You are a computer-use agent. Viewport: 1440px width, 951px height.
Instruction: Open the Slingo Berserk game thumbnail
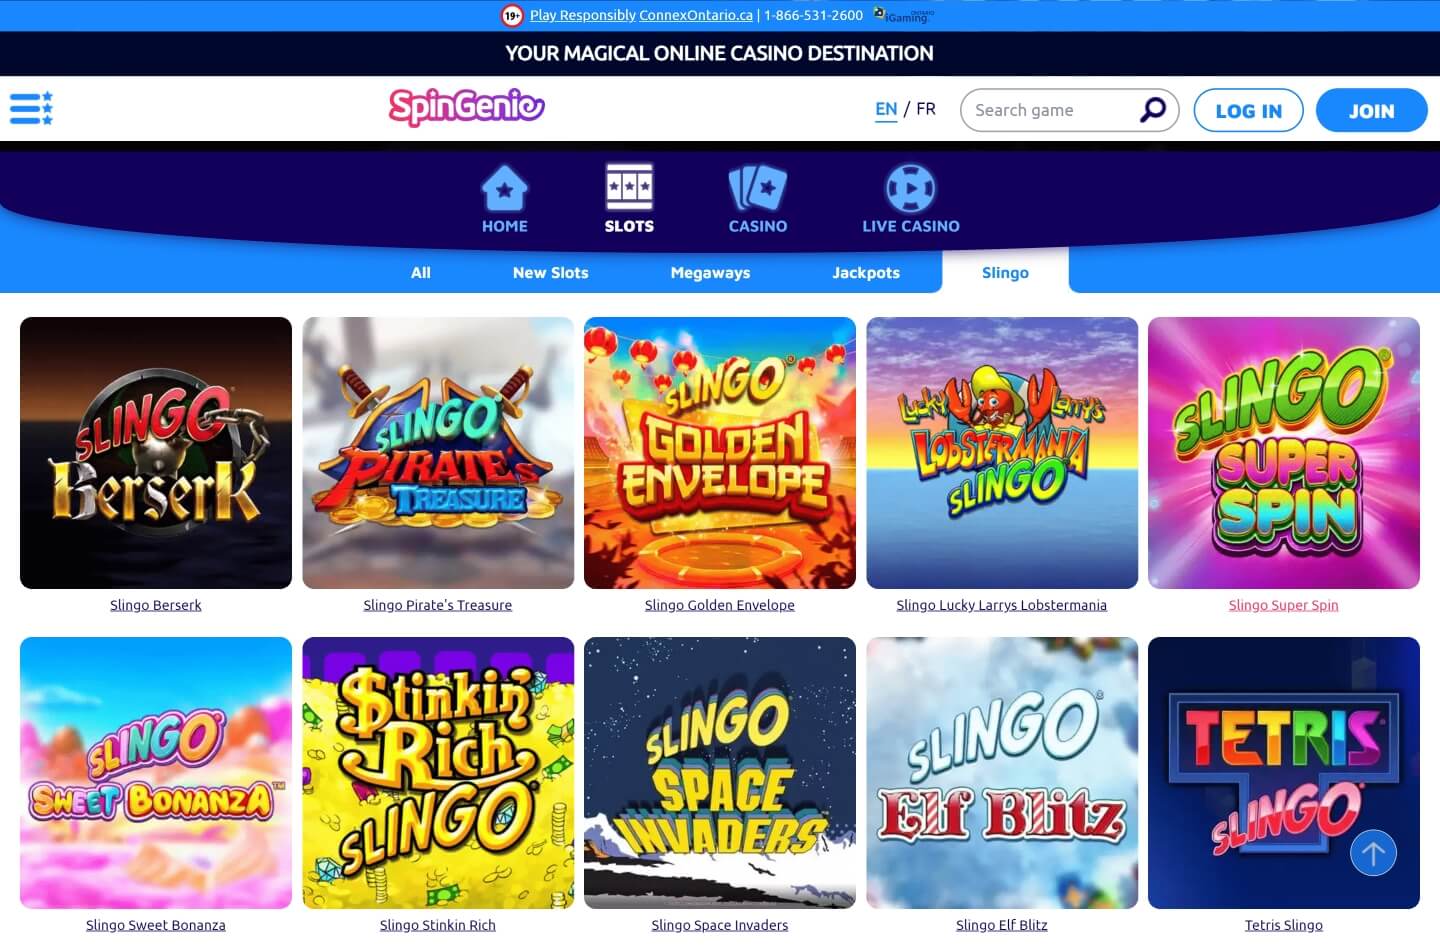156,453
